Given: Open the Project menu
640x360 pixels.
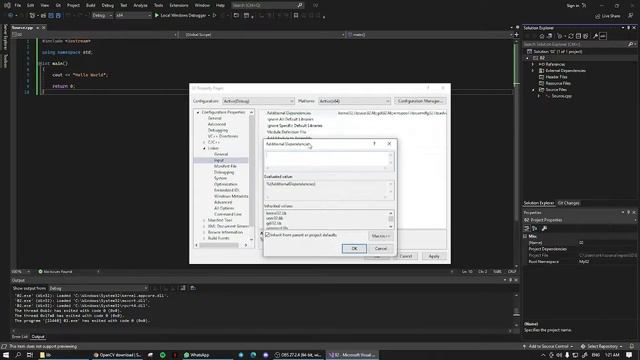Looking at the screenshot, I should pyautogui.click(x=73, y=5).
